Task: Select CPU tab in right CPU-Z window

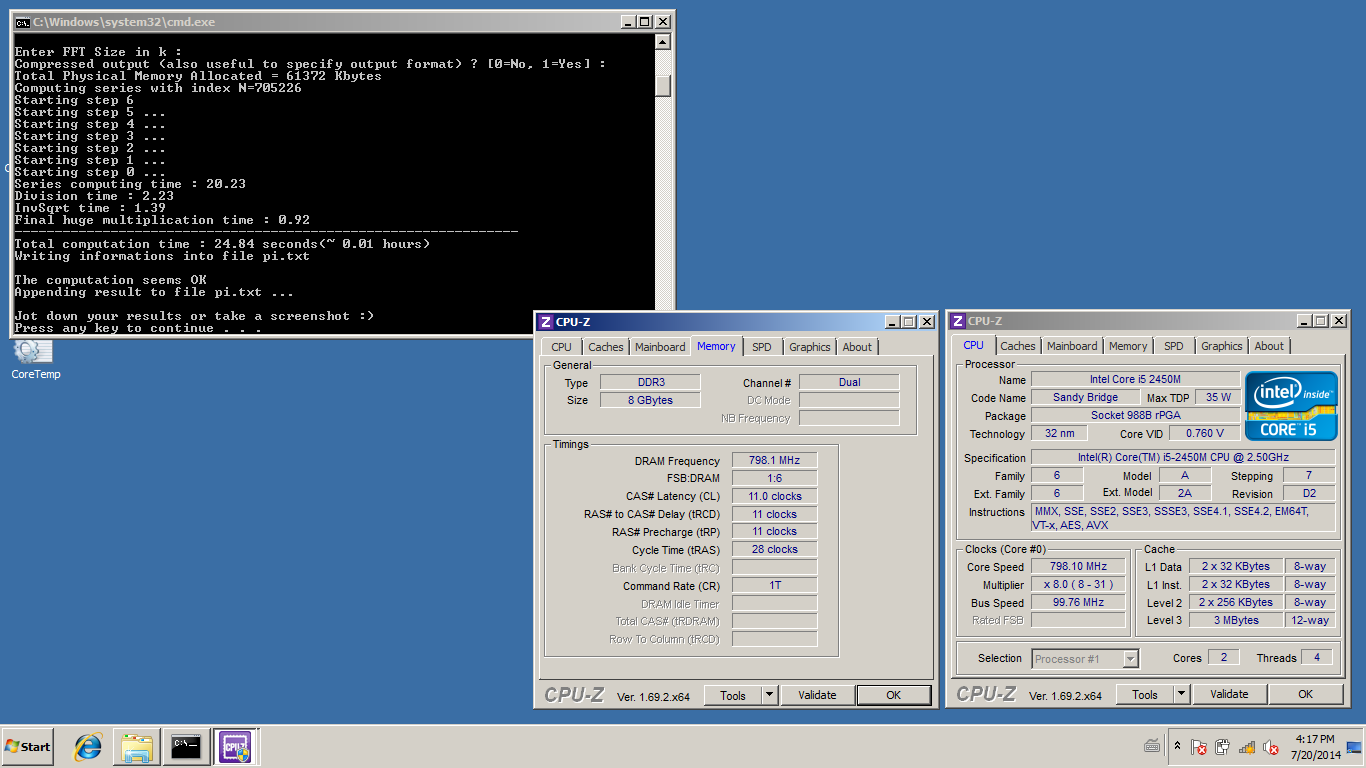Action: coord(973,345)
